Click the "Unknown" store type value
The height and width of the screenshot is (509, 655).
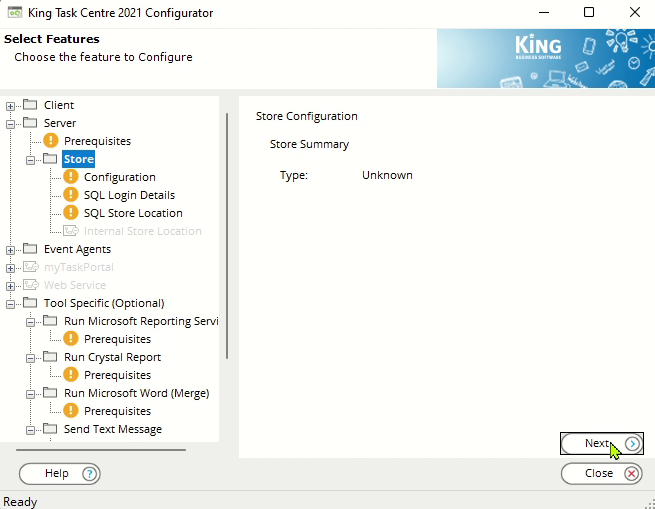click(387, 175)
